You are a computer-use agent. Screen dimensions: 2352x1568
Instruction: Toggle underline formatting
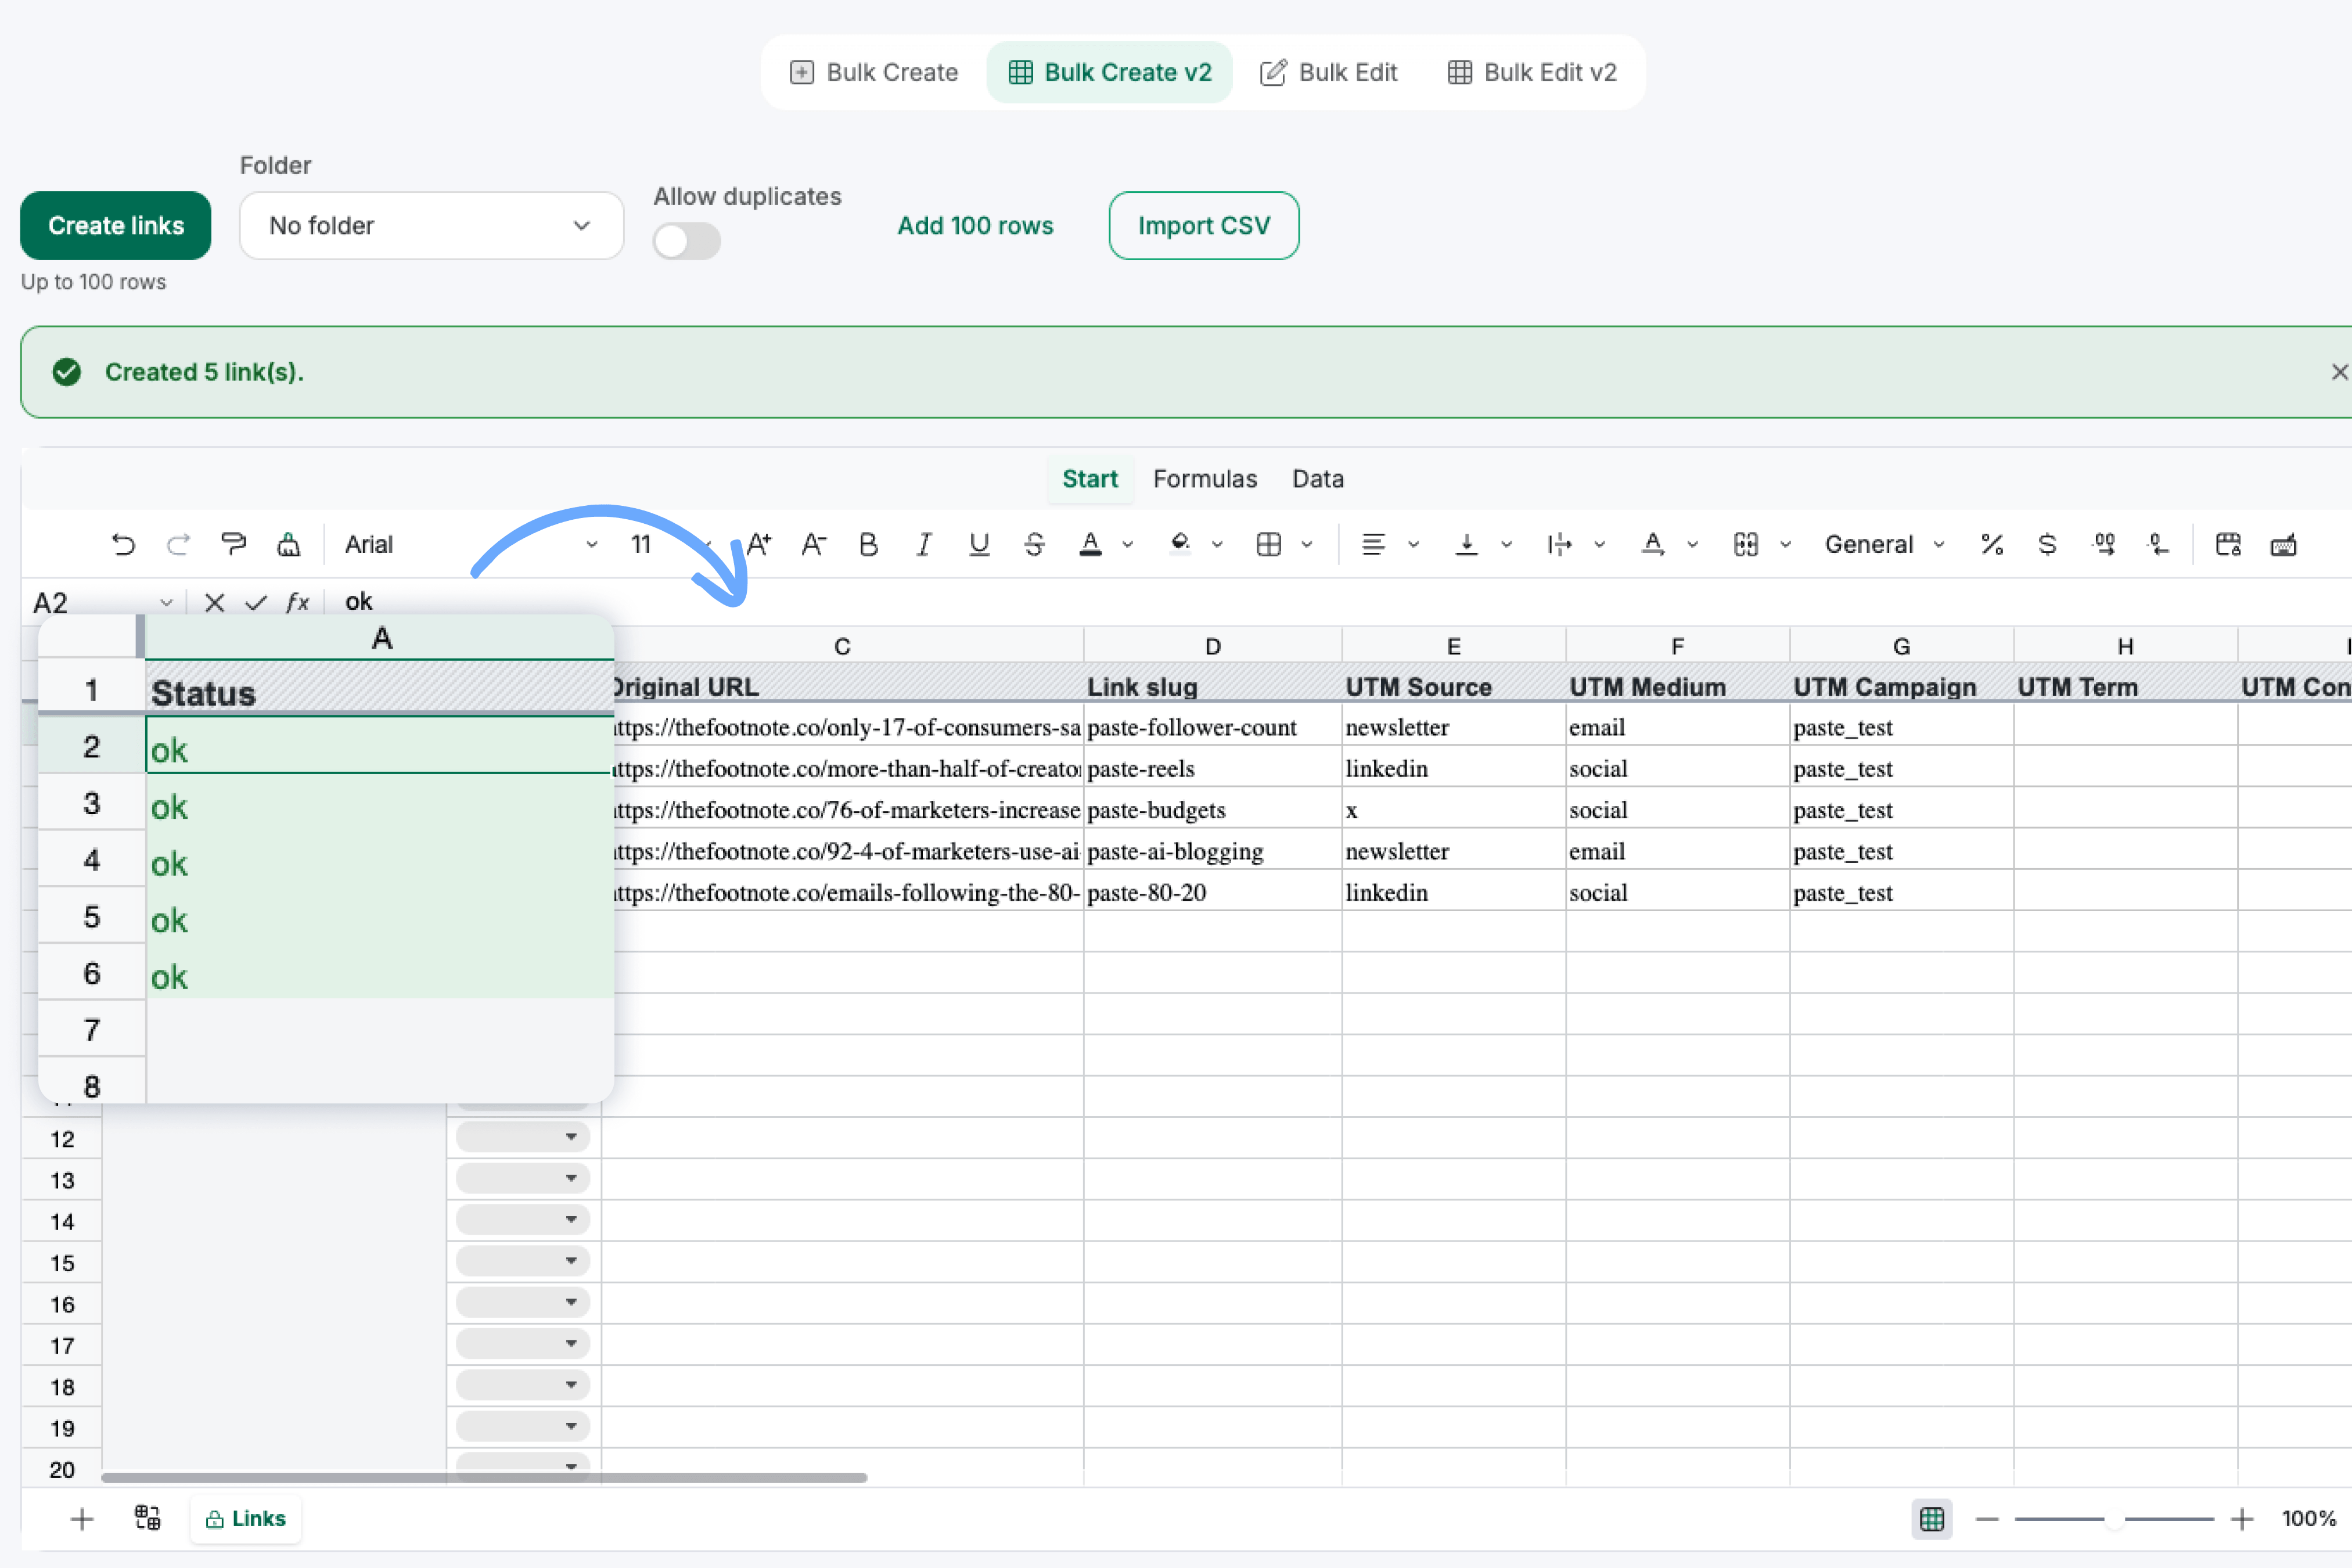979,544
